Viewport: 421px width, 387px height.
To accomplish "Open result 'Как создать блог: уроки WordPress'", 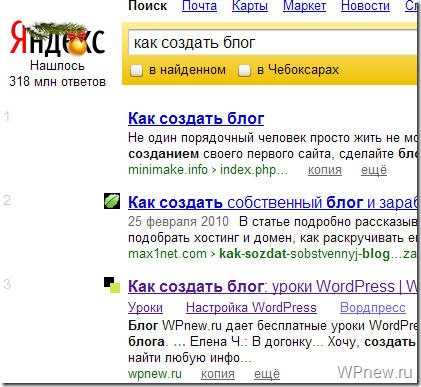I will (x=272, y=286).
